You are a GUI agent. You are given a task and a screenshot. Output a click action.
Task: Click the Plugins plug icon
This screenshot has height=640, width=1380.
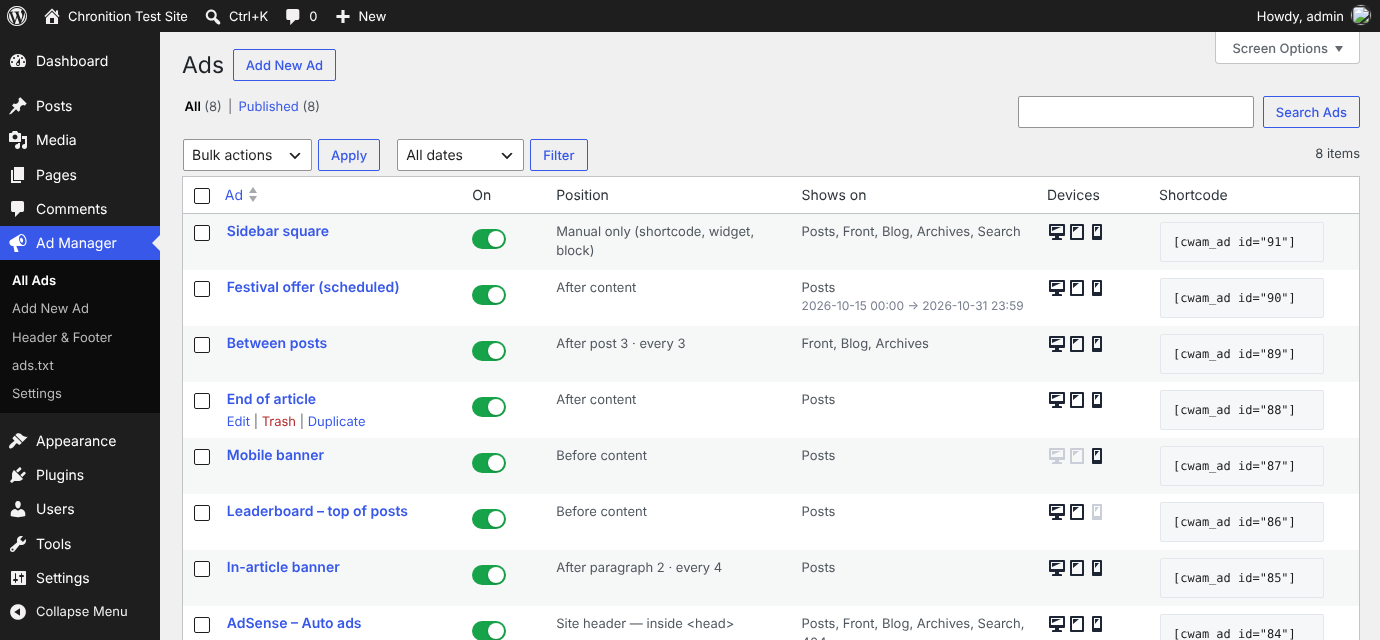tap(18, 475)
